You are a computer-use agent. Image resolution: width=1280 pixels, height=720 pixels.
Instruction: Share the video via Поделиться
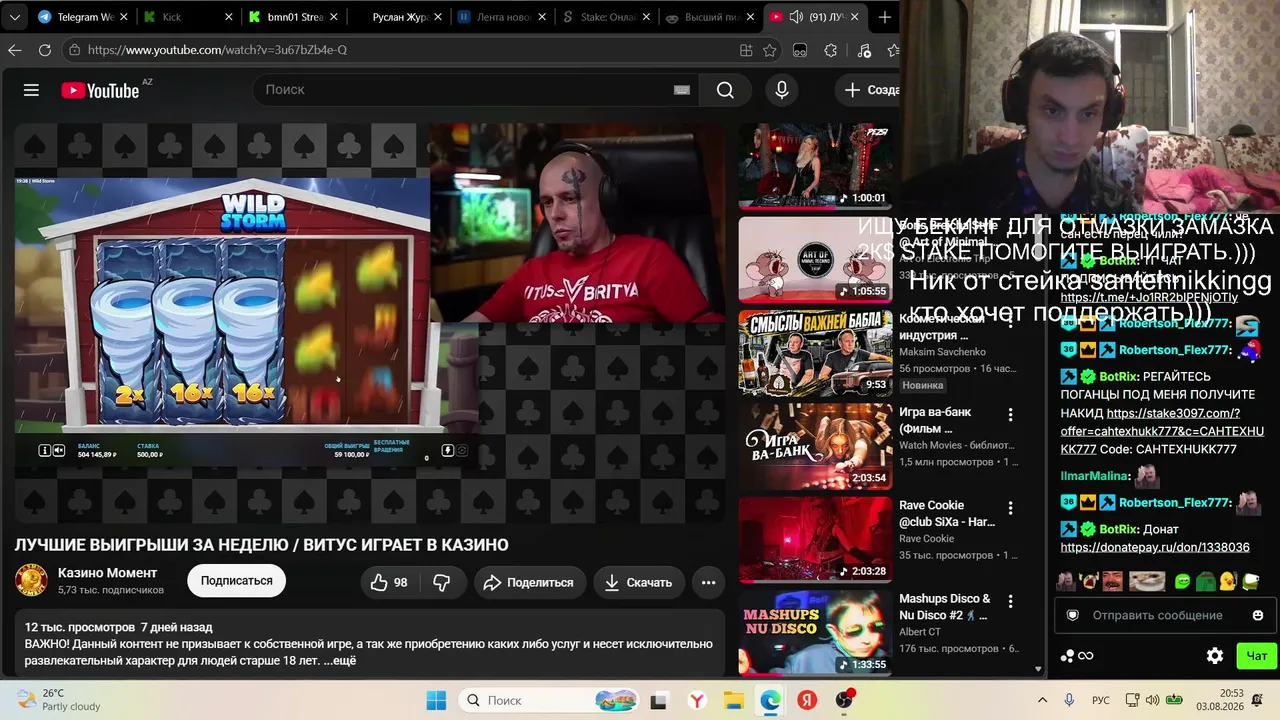pos(529,582)
